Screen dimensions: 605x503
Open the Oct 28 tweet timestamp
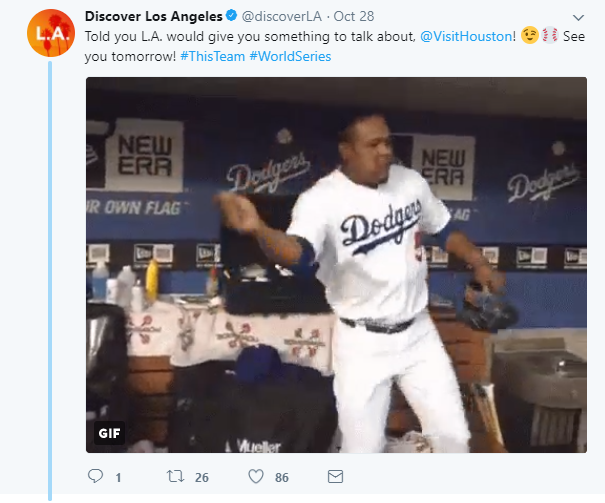click(x=354, y=17)
